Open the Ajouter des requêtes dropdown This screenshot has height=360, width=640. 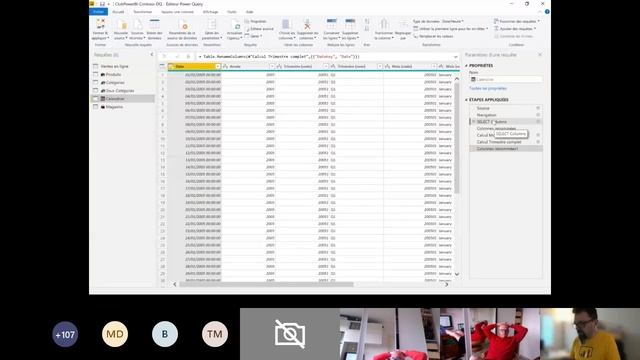(516, 29)
